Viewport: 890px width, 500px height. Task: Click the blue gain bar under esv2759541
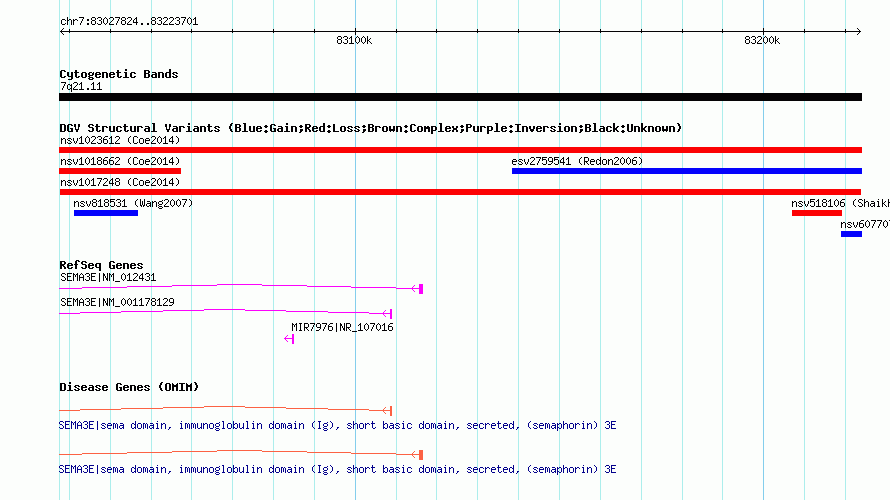[687, 171]
